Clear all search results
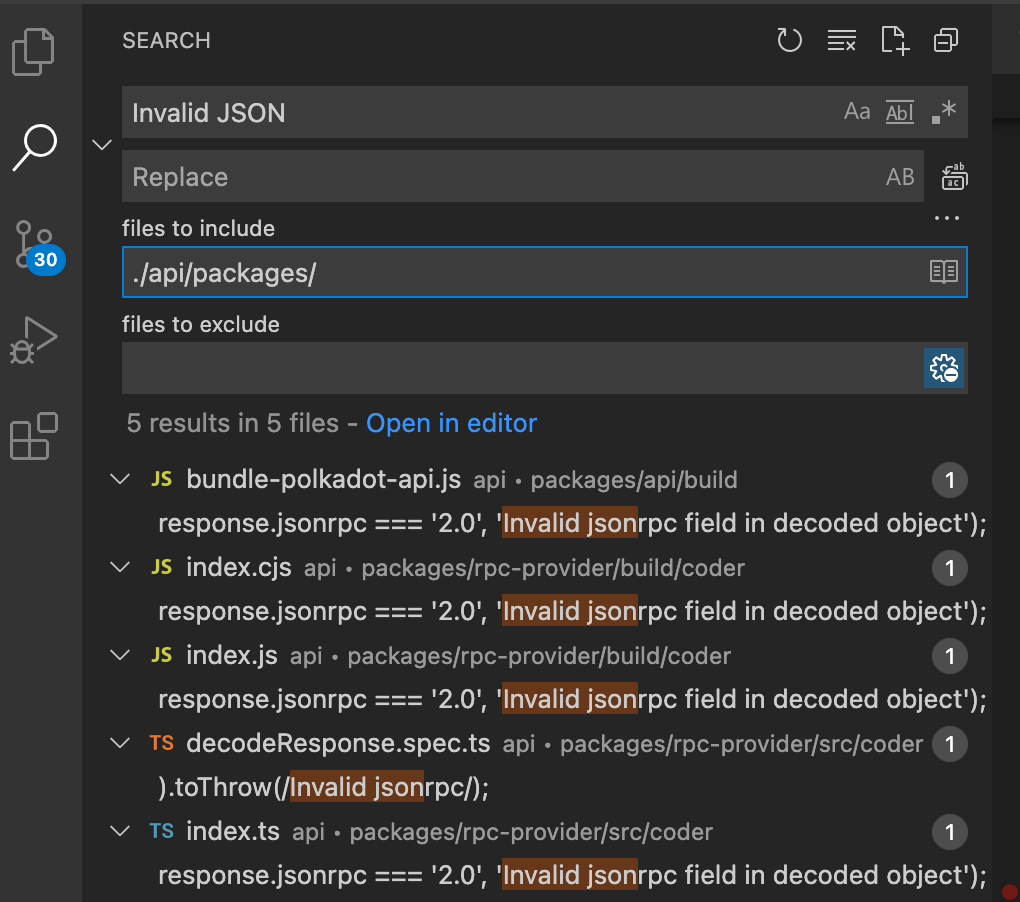Viewport: 1020px width, 902px height. [x=841, y=40]
